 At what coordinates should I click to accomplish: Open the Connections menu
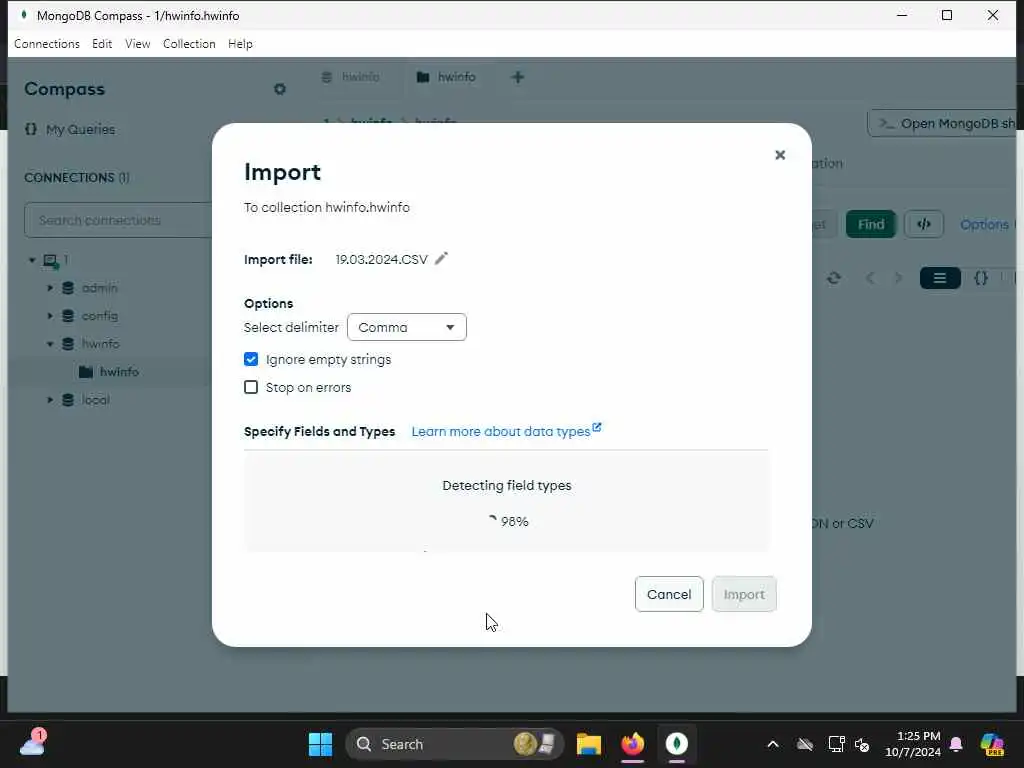click(x=47, y=44)
